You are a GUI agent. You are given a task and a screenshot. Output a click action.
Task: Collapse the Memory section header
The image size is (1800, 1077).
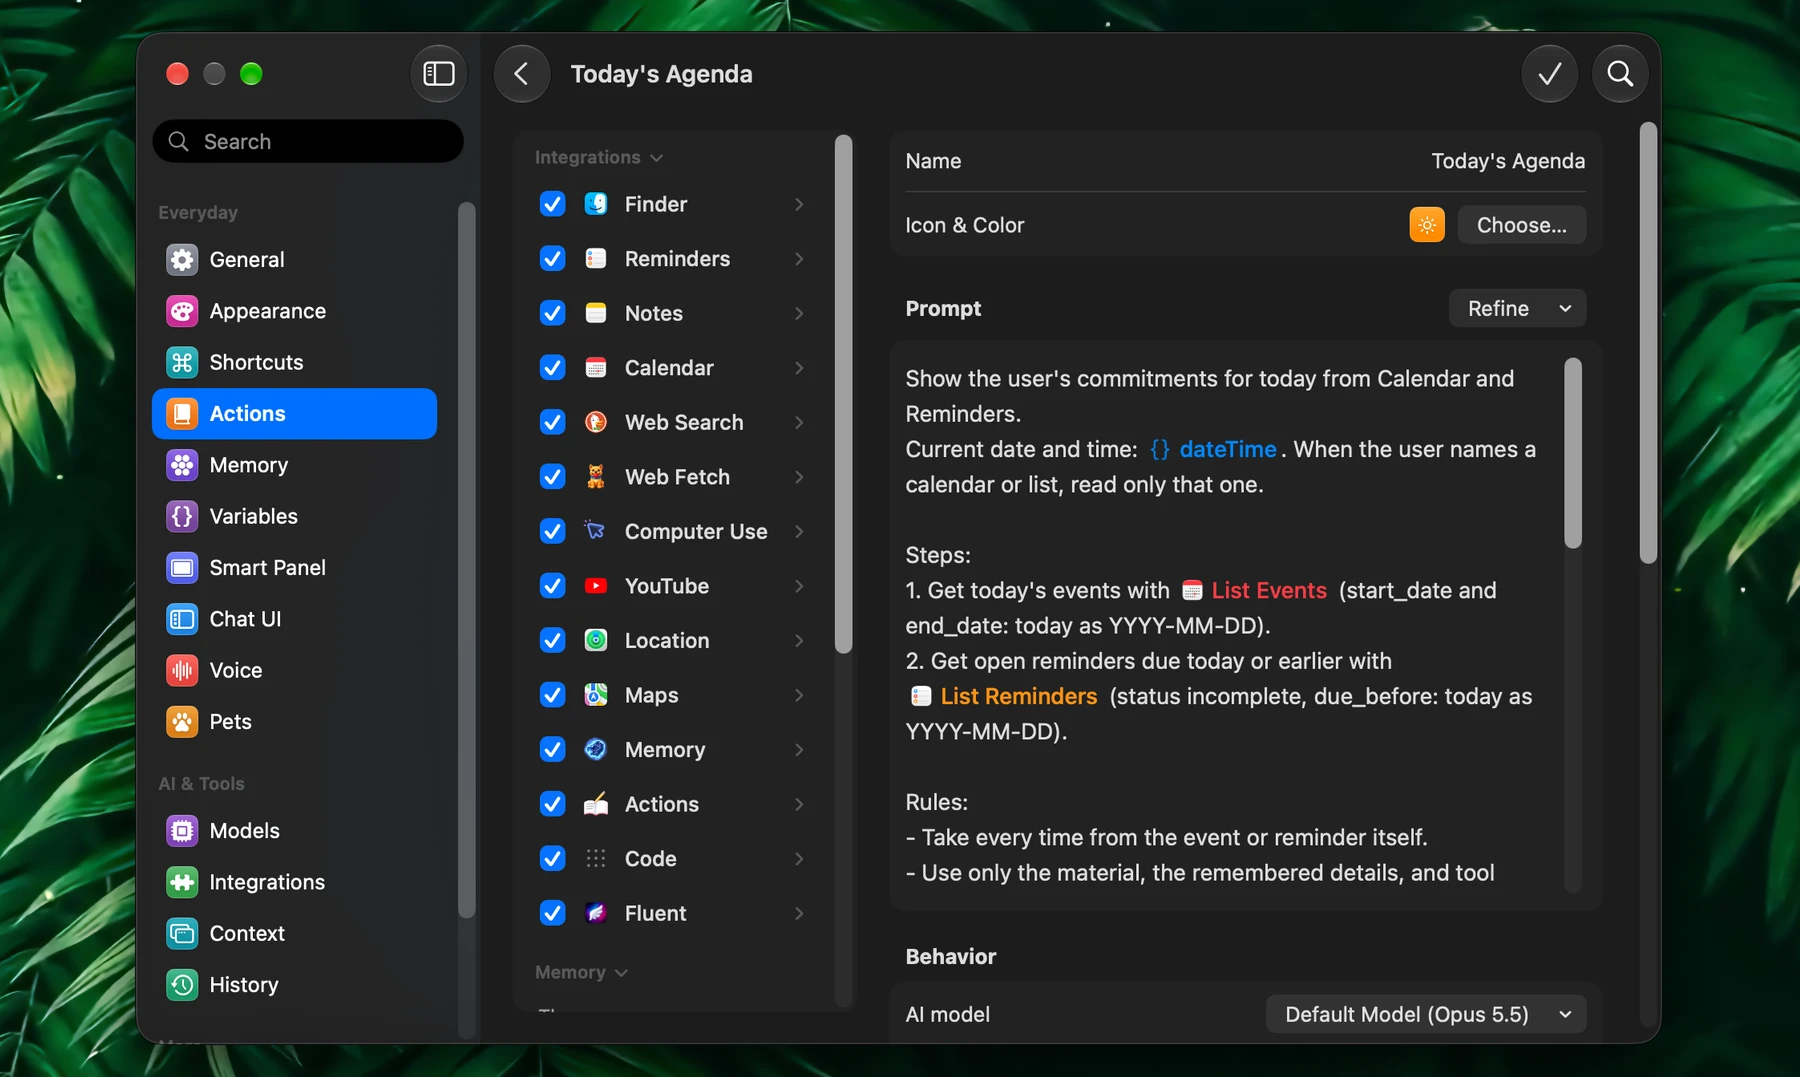click(581, 973)
